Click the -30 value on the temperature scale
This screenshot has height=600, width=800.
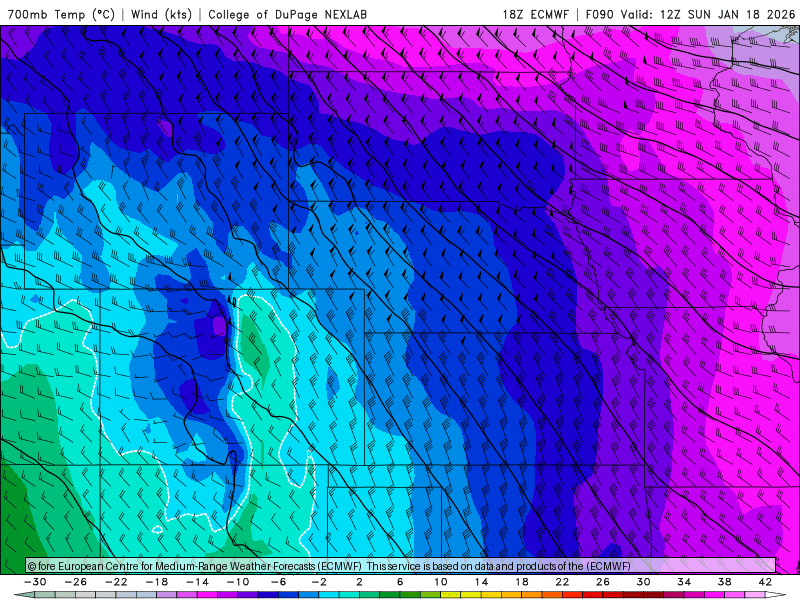click(35, 582)
